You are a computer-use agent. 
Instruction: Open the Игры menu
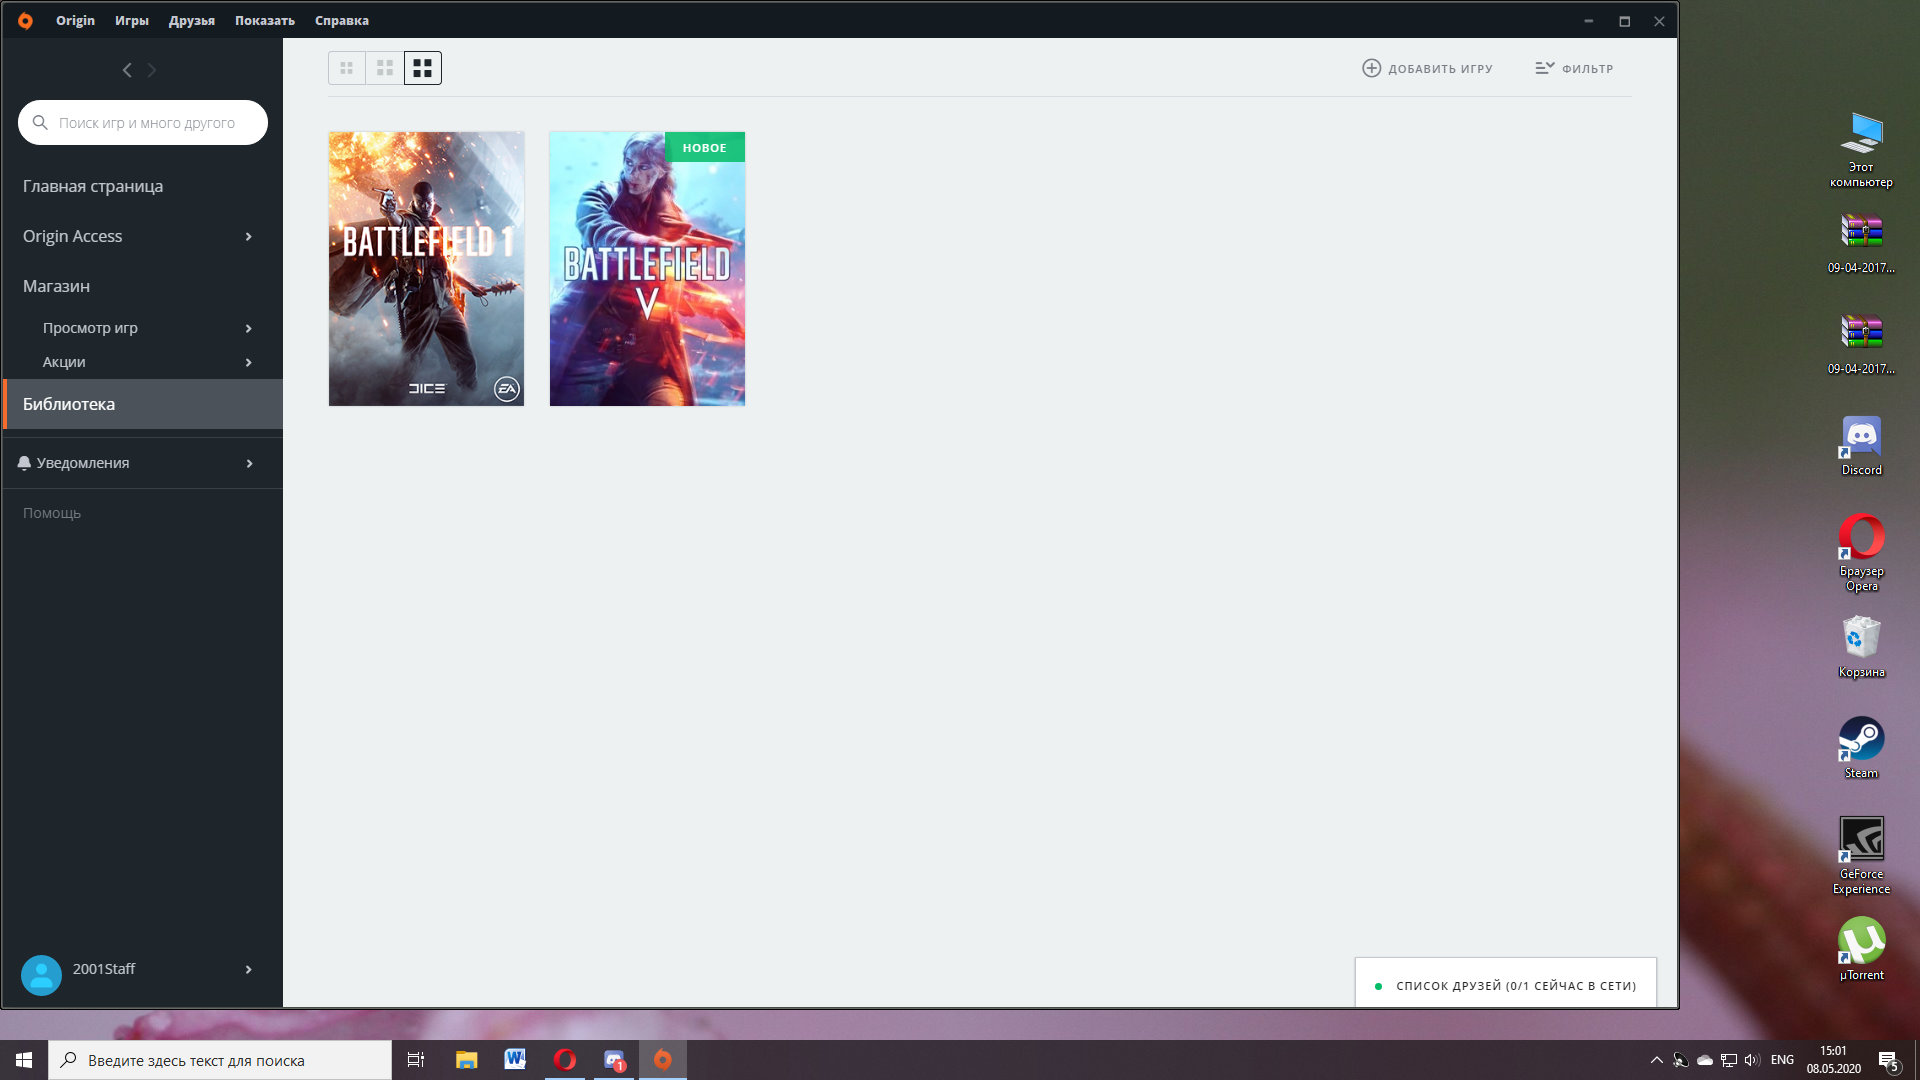(132, 20)
